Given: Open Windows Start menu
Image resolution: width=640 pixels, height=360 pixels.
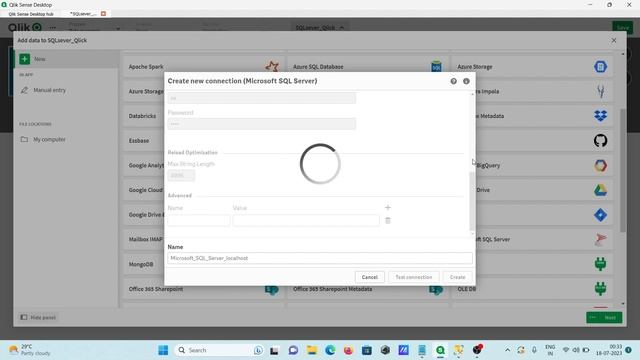Looking at the screenshot, I should click(x=163, y=350).
